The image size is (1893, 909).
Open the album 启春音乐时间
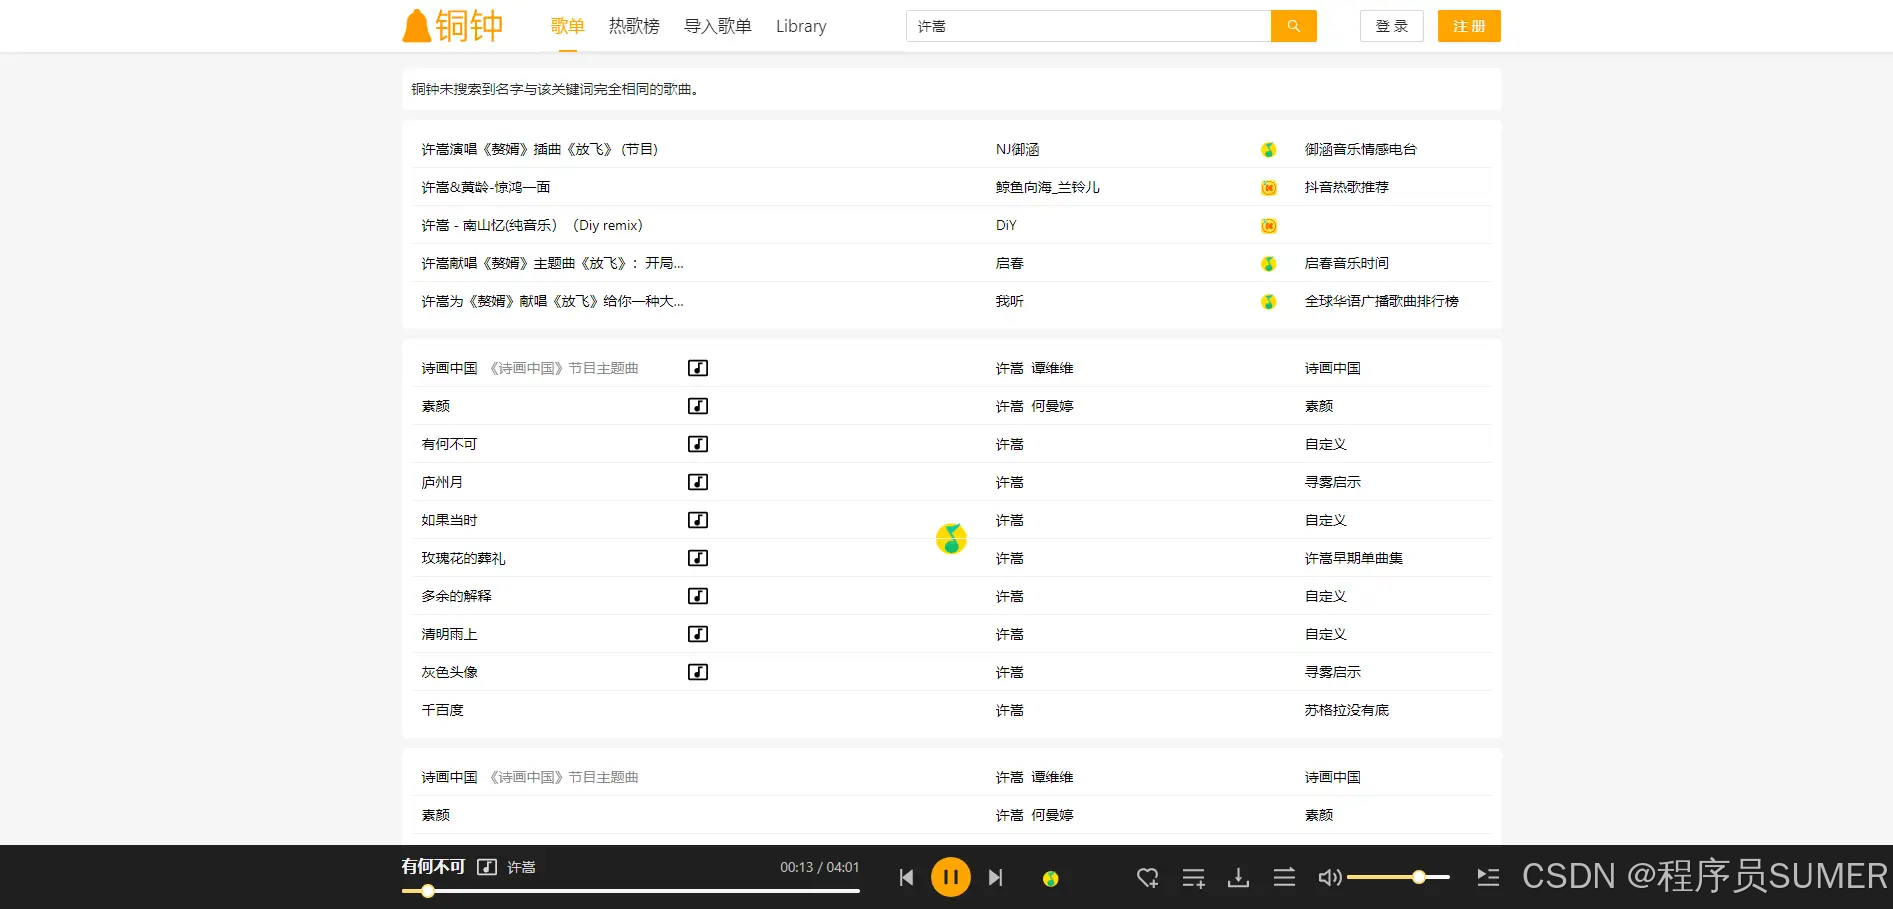point(1346,263)
